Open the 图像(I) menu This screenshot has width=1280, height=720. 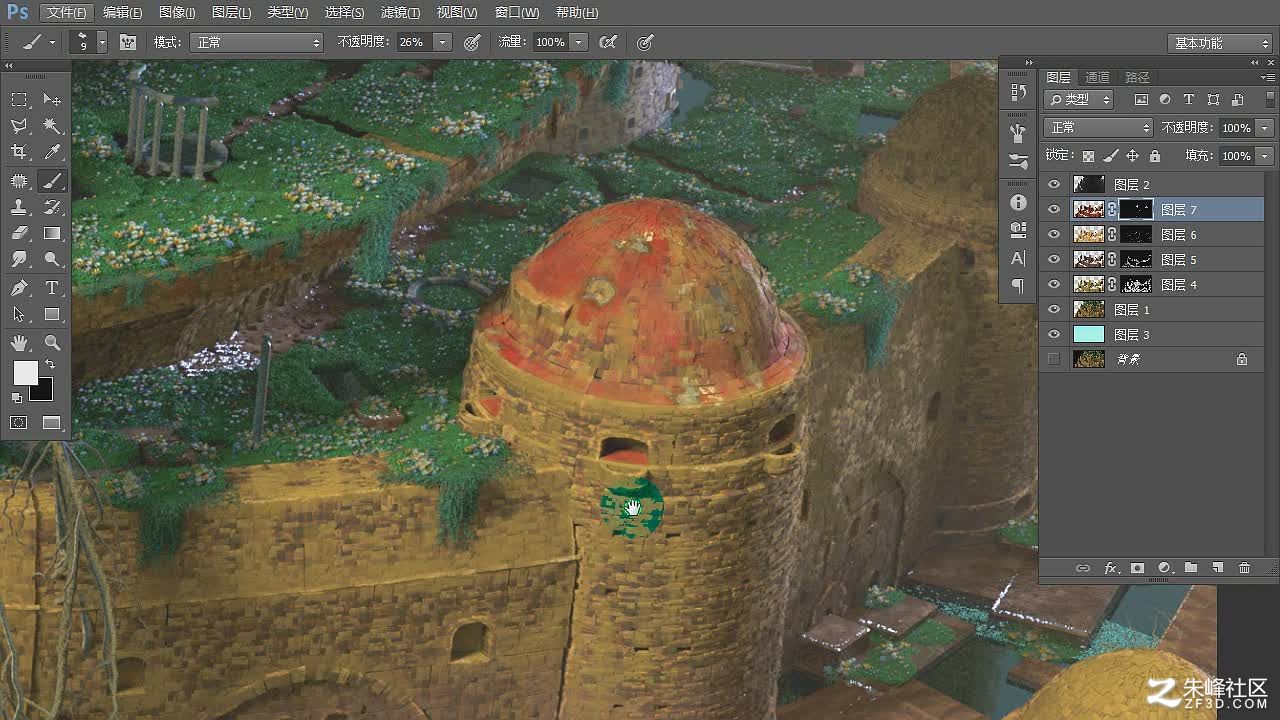click(177, 13)
